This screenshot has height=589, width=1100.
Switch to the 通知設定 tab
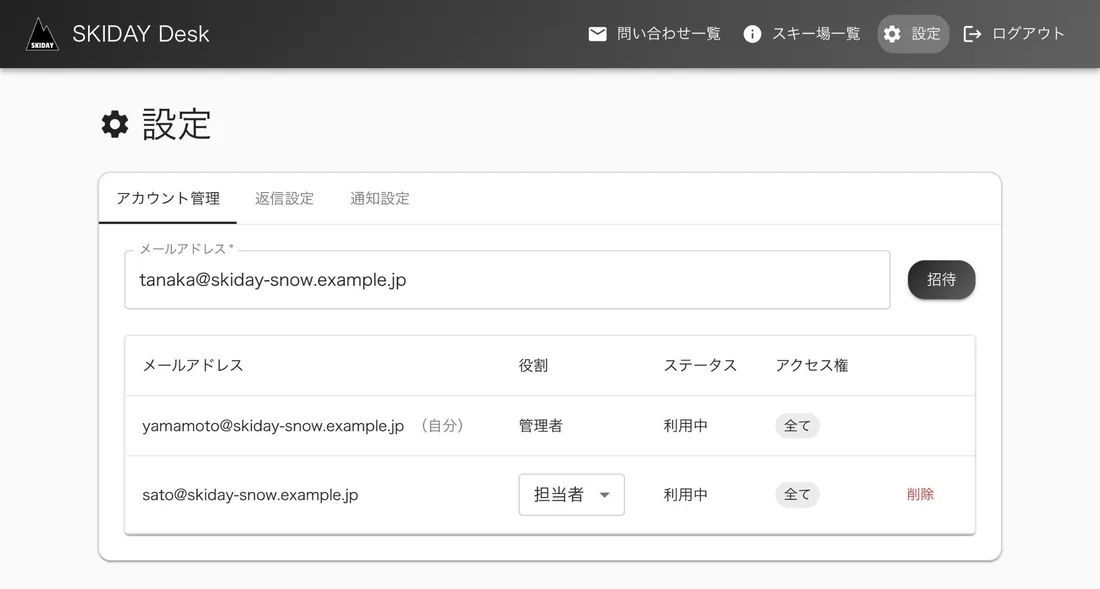click(380, 198)
